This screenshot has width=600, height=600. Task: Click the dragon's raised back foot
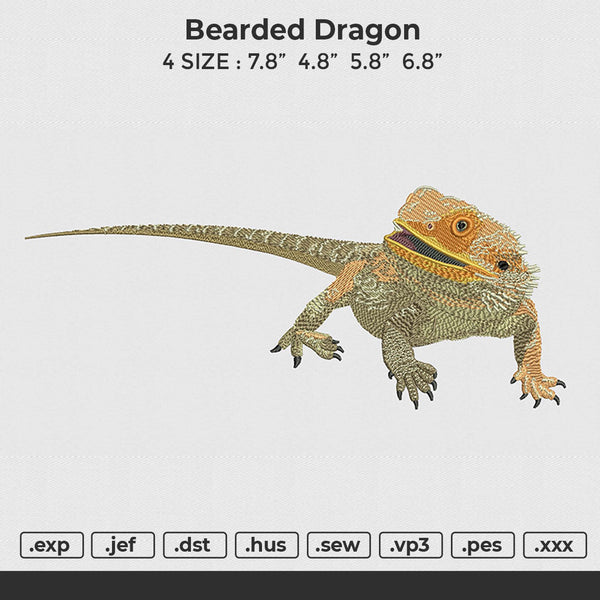pos(307,344)
